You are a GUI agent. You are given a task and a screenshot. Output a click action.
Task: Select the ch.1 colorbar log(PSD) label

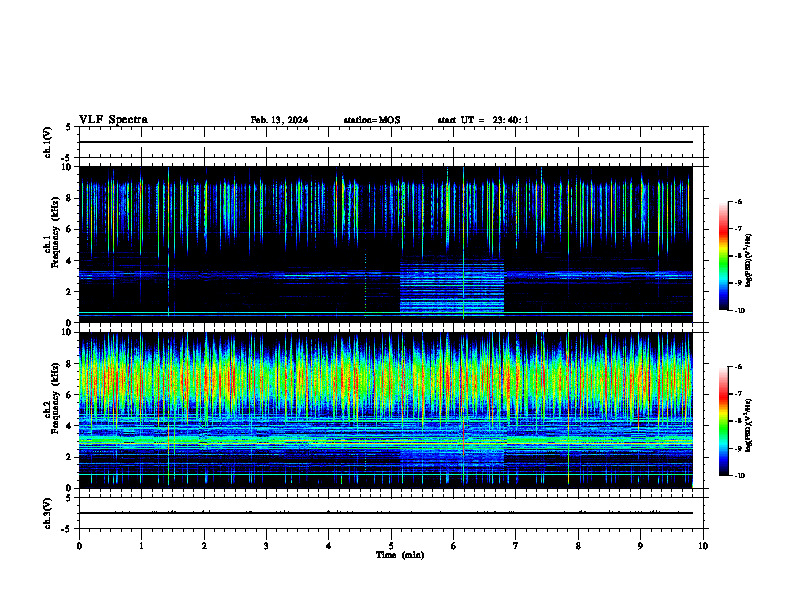748,260
